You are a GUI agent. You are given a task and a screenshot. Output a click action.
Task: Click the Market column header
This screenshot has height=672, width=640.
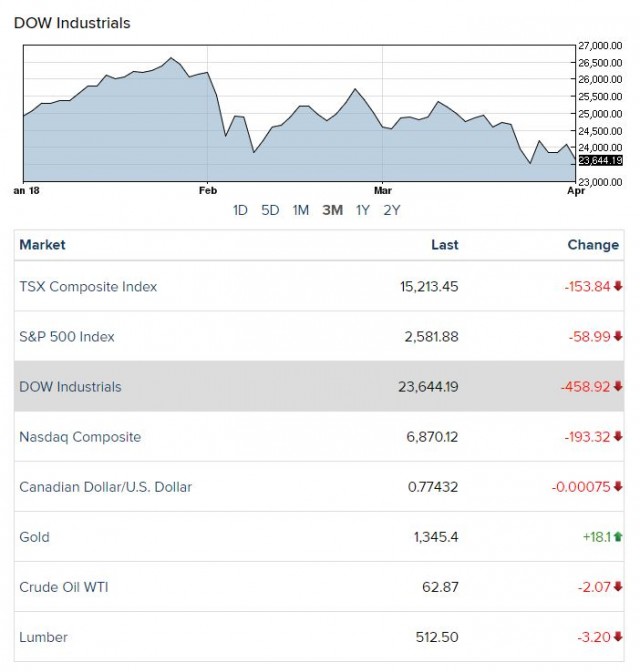click(42, 245)
